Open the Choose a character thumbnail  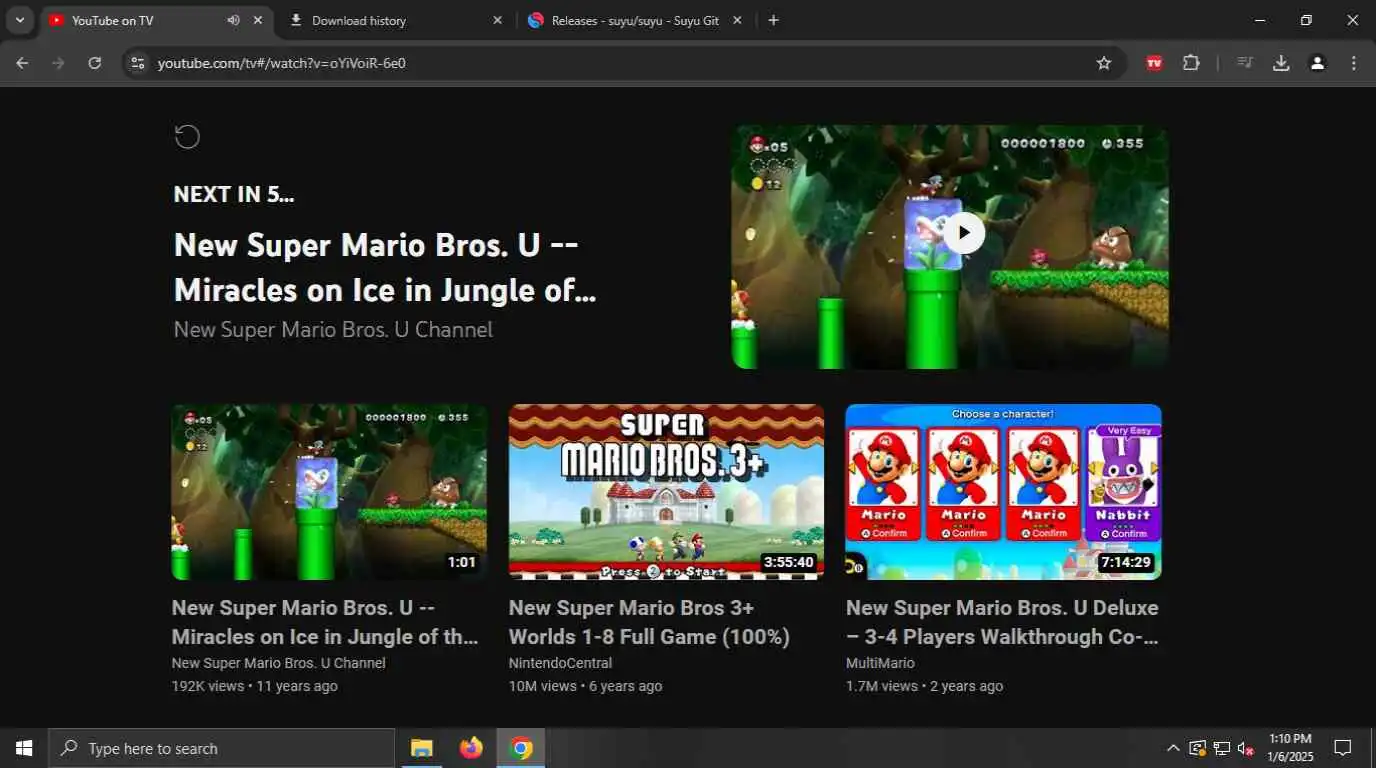tap(1003, 492)
